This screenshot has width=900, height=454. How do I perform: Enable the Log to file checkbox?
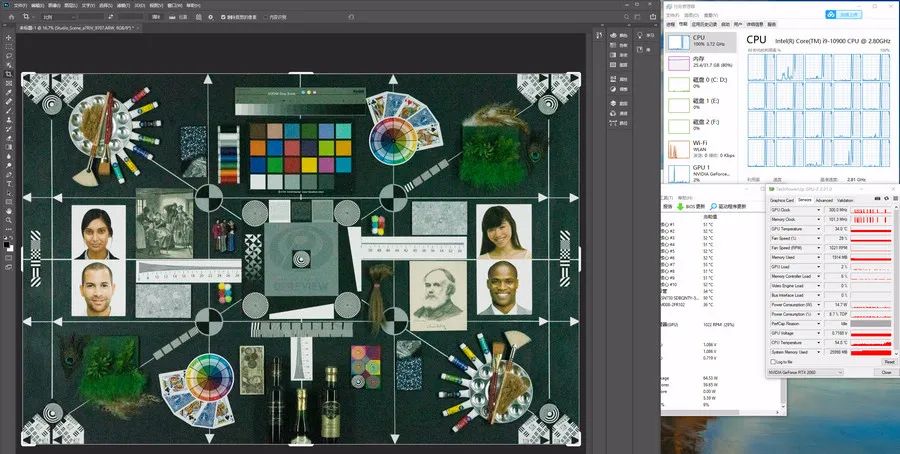point(772,361)
